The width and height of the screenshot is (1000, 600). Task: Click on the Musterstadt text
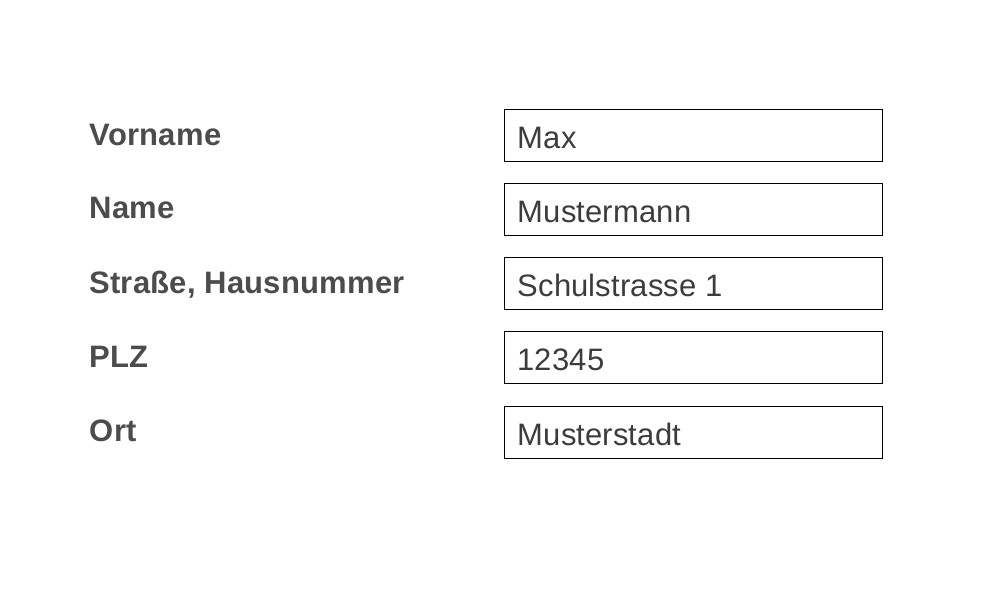pos(599,435)
